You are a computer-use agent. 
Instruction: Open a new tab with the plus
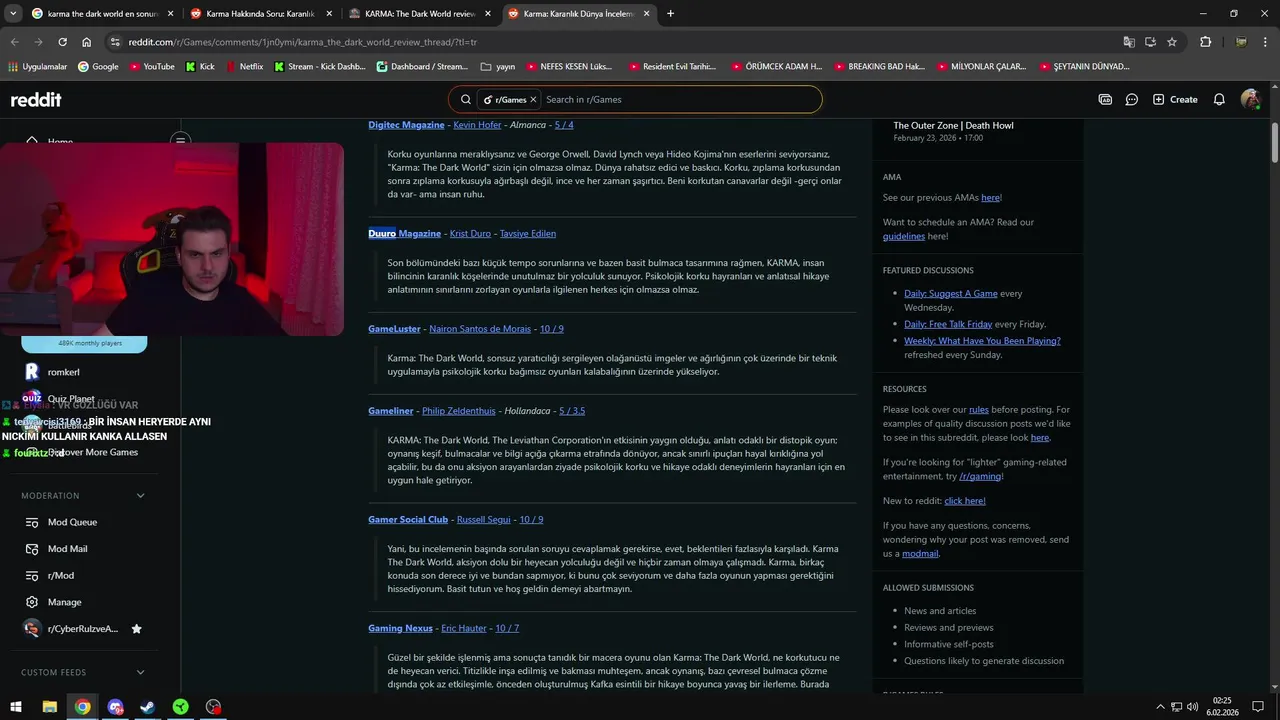pyautogui.click(x=670, y=14)
